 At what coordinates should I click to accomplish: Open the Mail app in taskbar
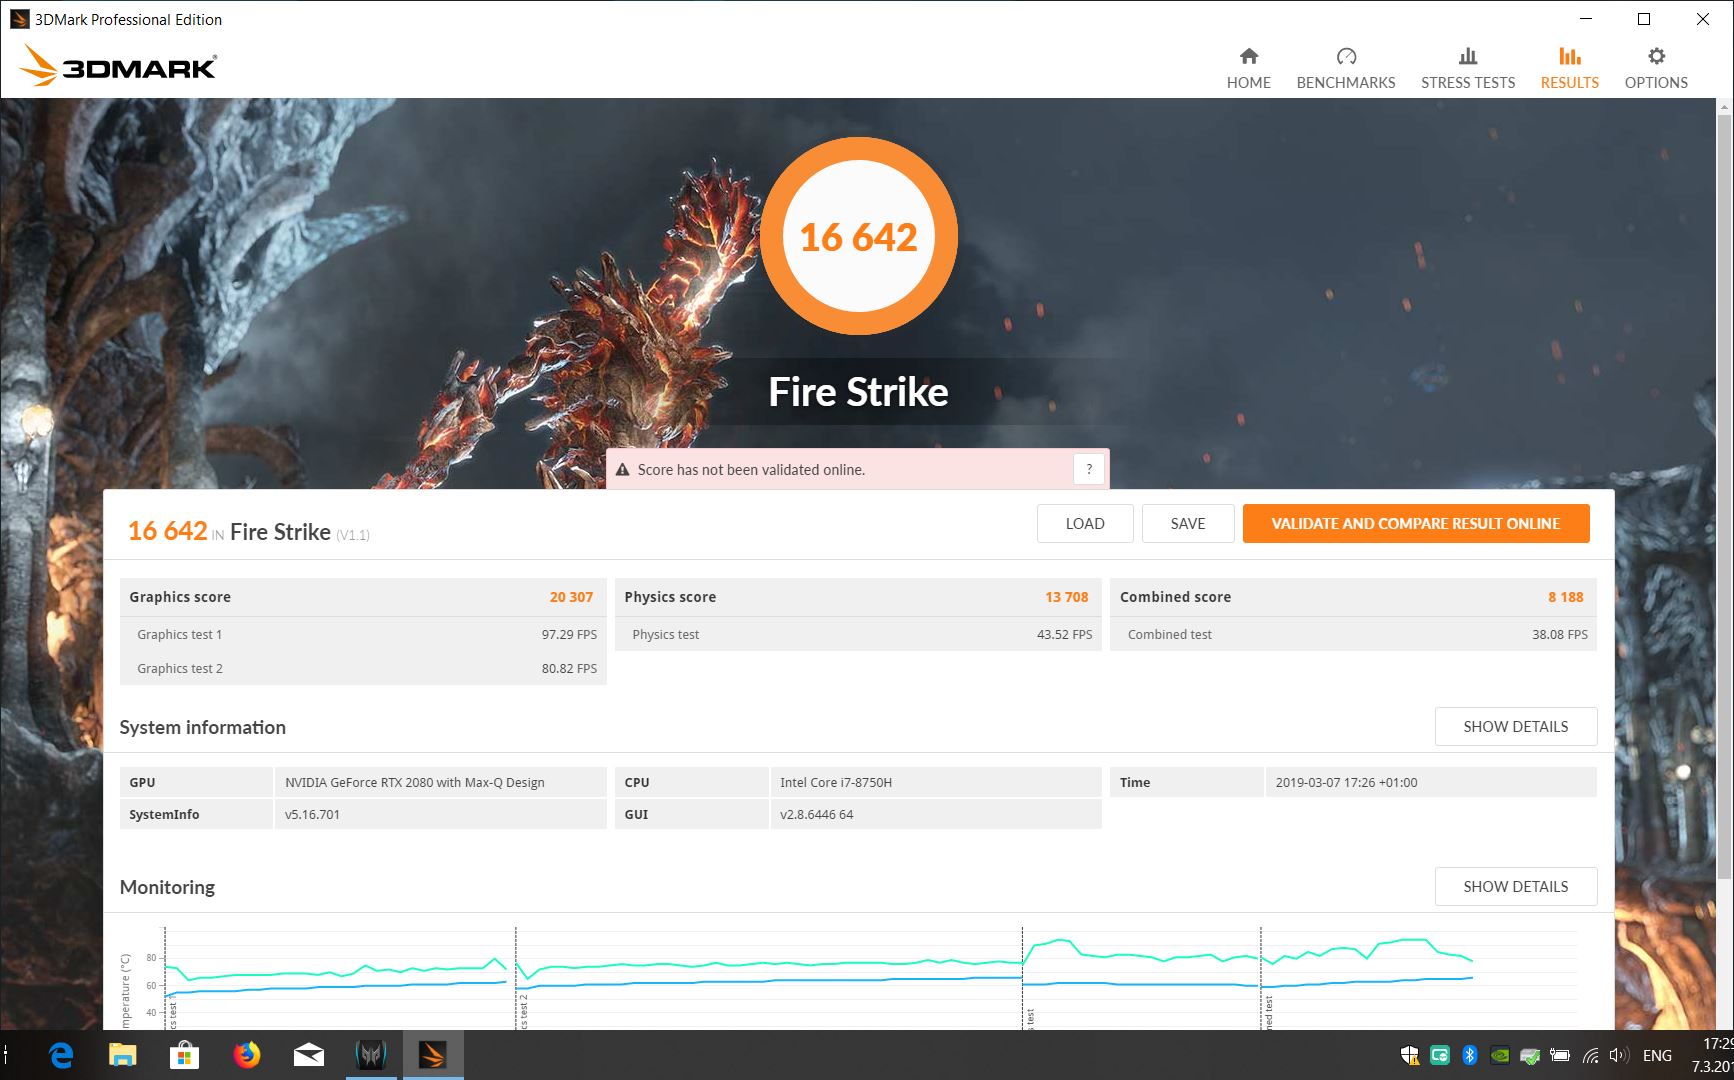pos(308,1055)
